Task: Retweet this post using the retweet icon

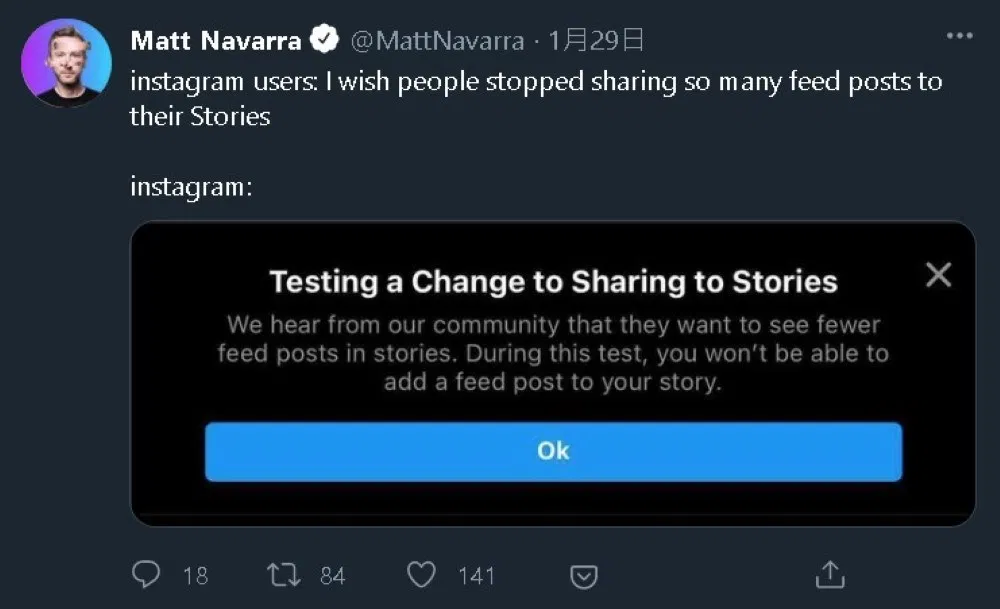Action: [283, 574]
